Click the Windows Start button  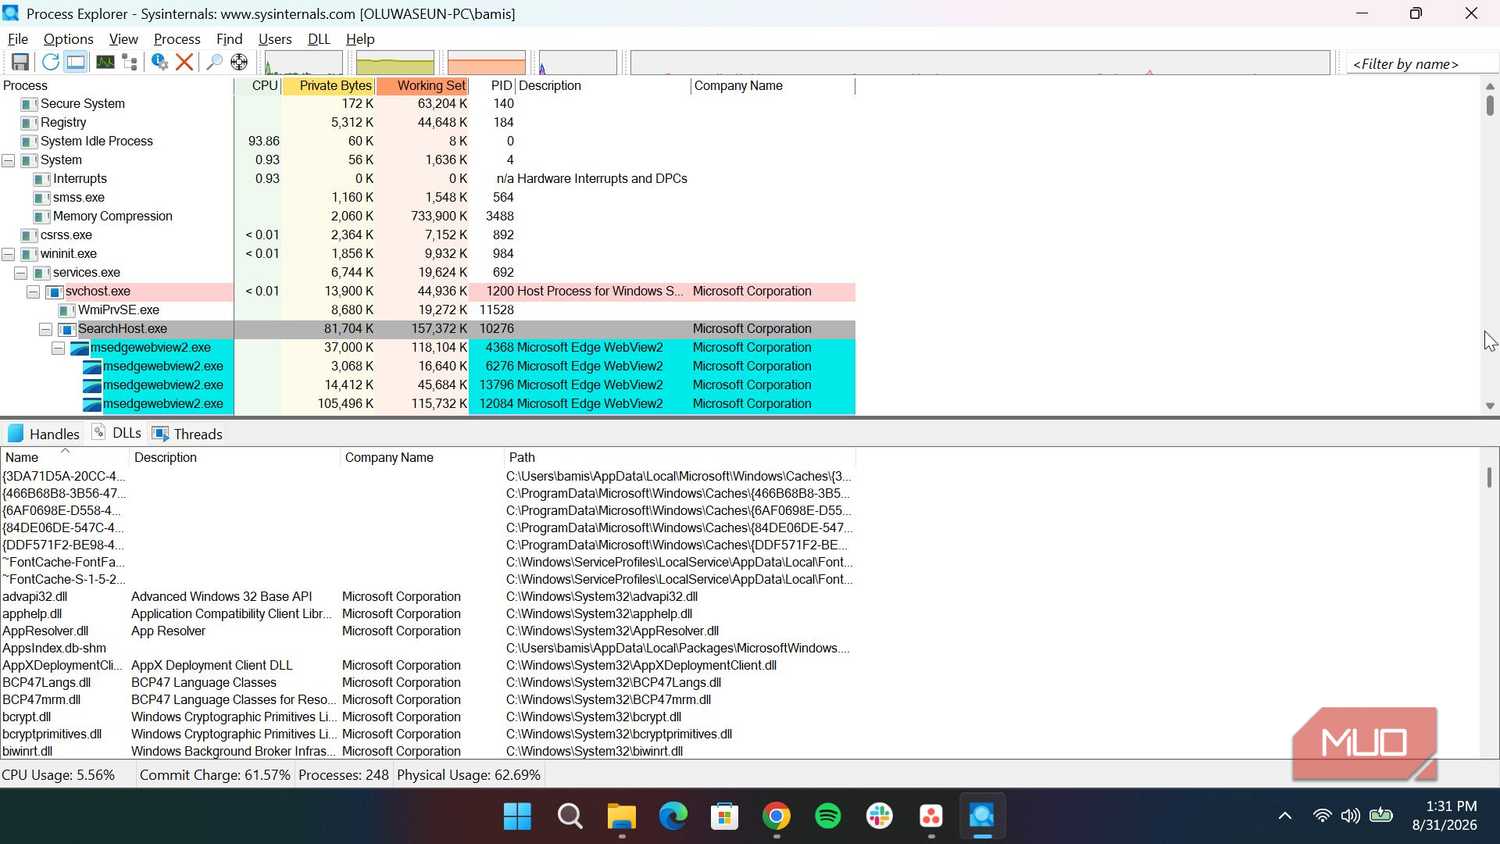(517, 816)
